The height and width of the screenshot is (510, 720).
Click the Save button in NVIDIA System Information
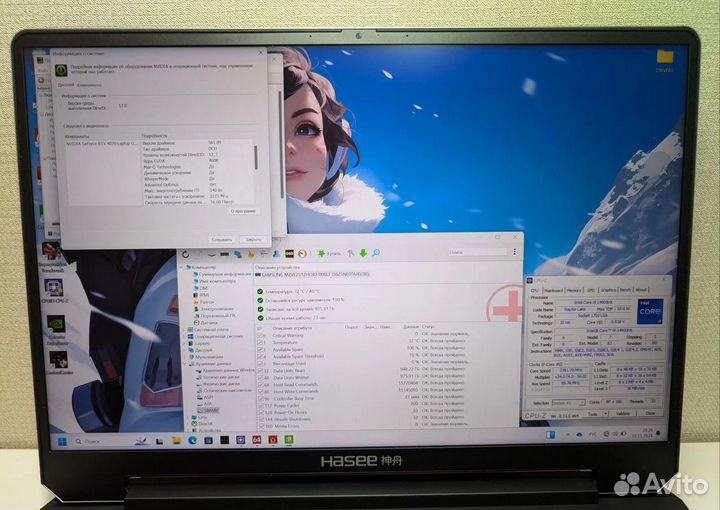(222, 239)
